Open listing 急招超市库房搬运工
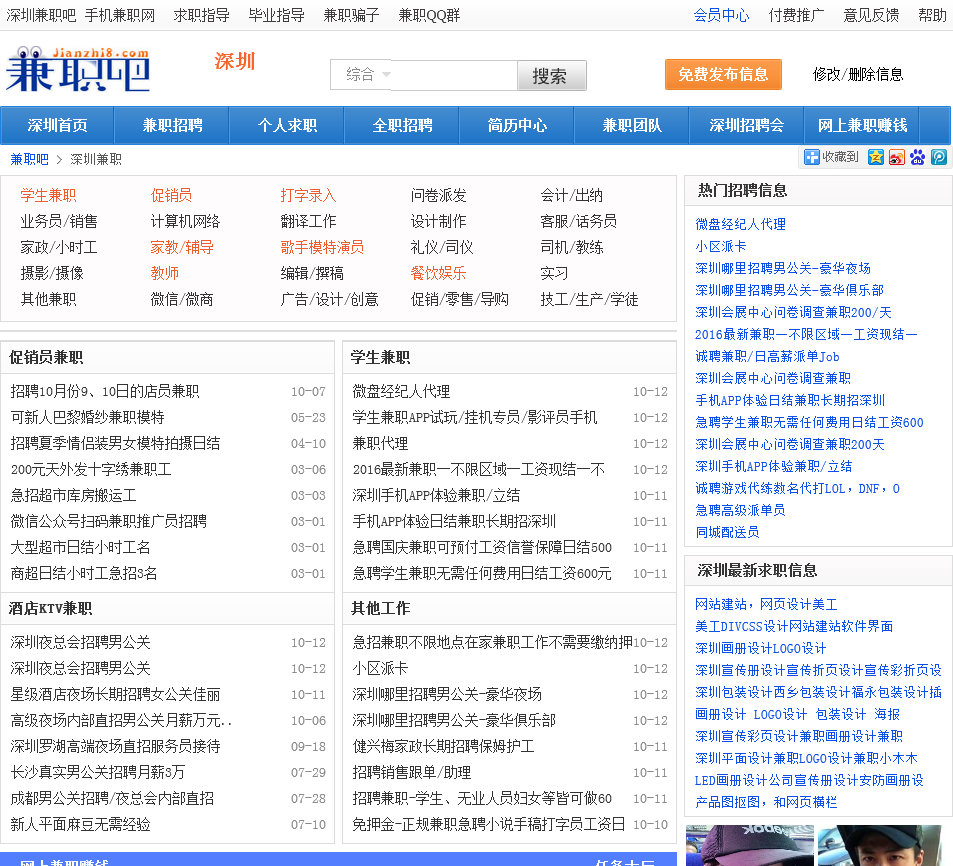The height and width of the screenshot is (866, 953). (73, 495)
